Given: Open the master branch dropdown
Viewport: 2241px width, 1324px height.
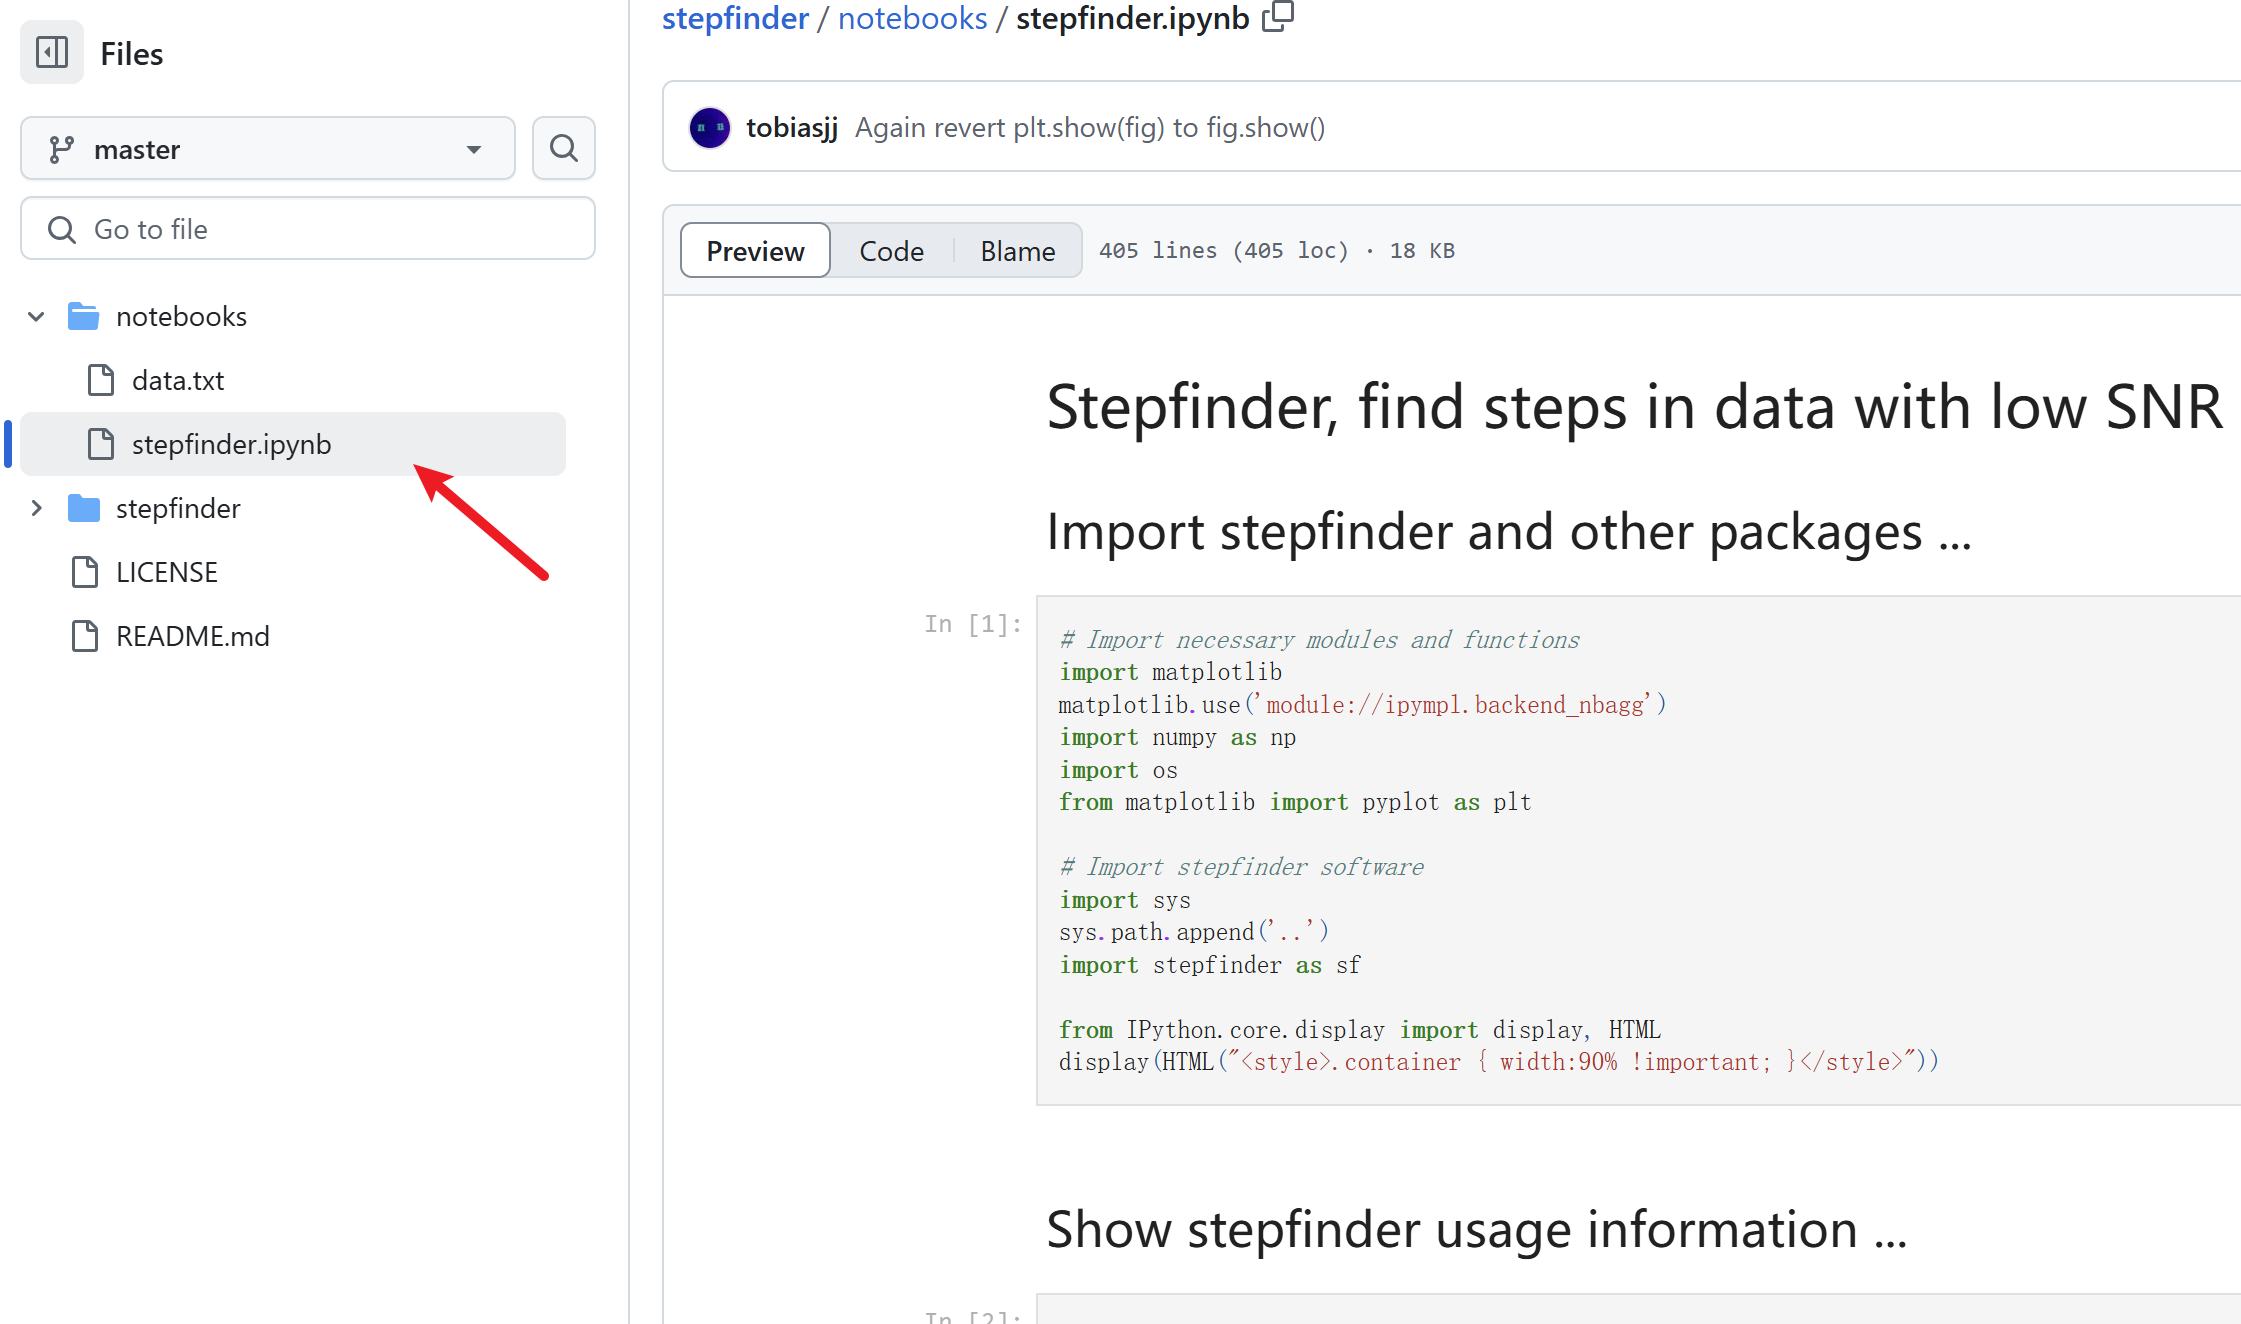Looking at the screenshot, I should pyautogui.click(x=268, y=149).
